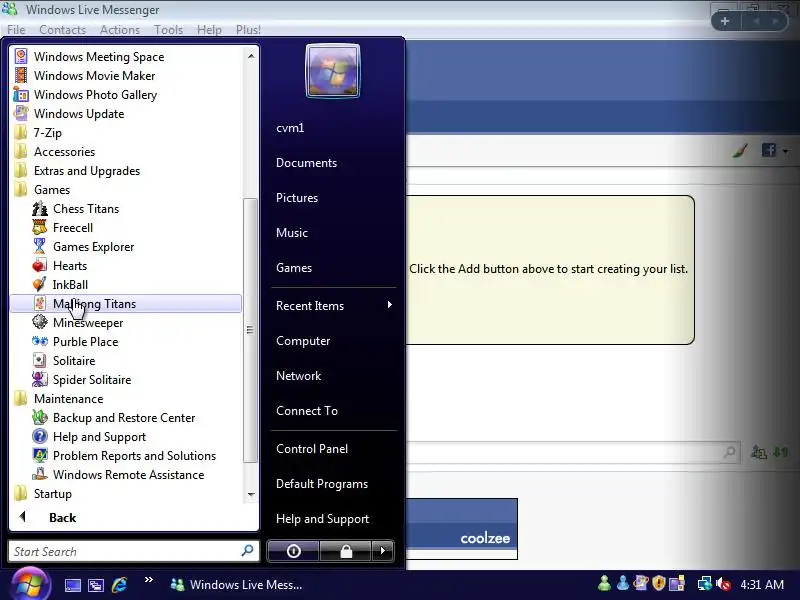Open Plus! menu in Messenger
The height and width of the screenshot is (600, 800).
click(248, 30)
